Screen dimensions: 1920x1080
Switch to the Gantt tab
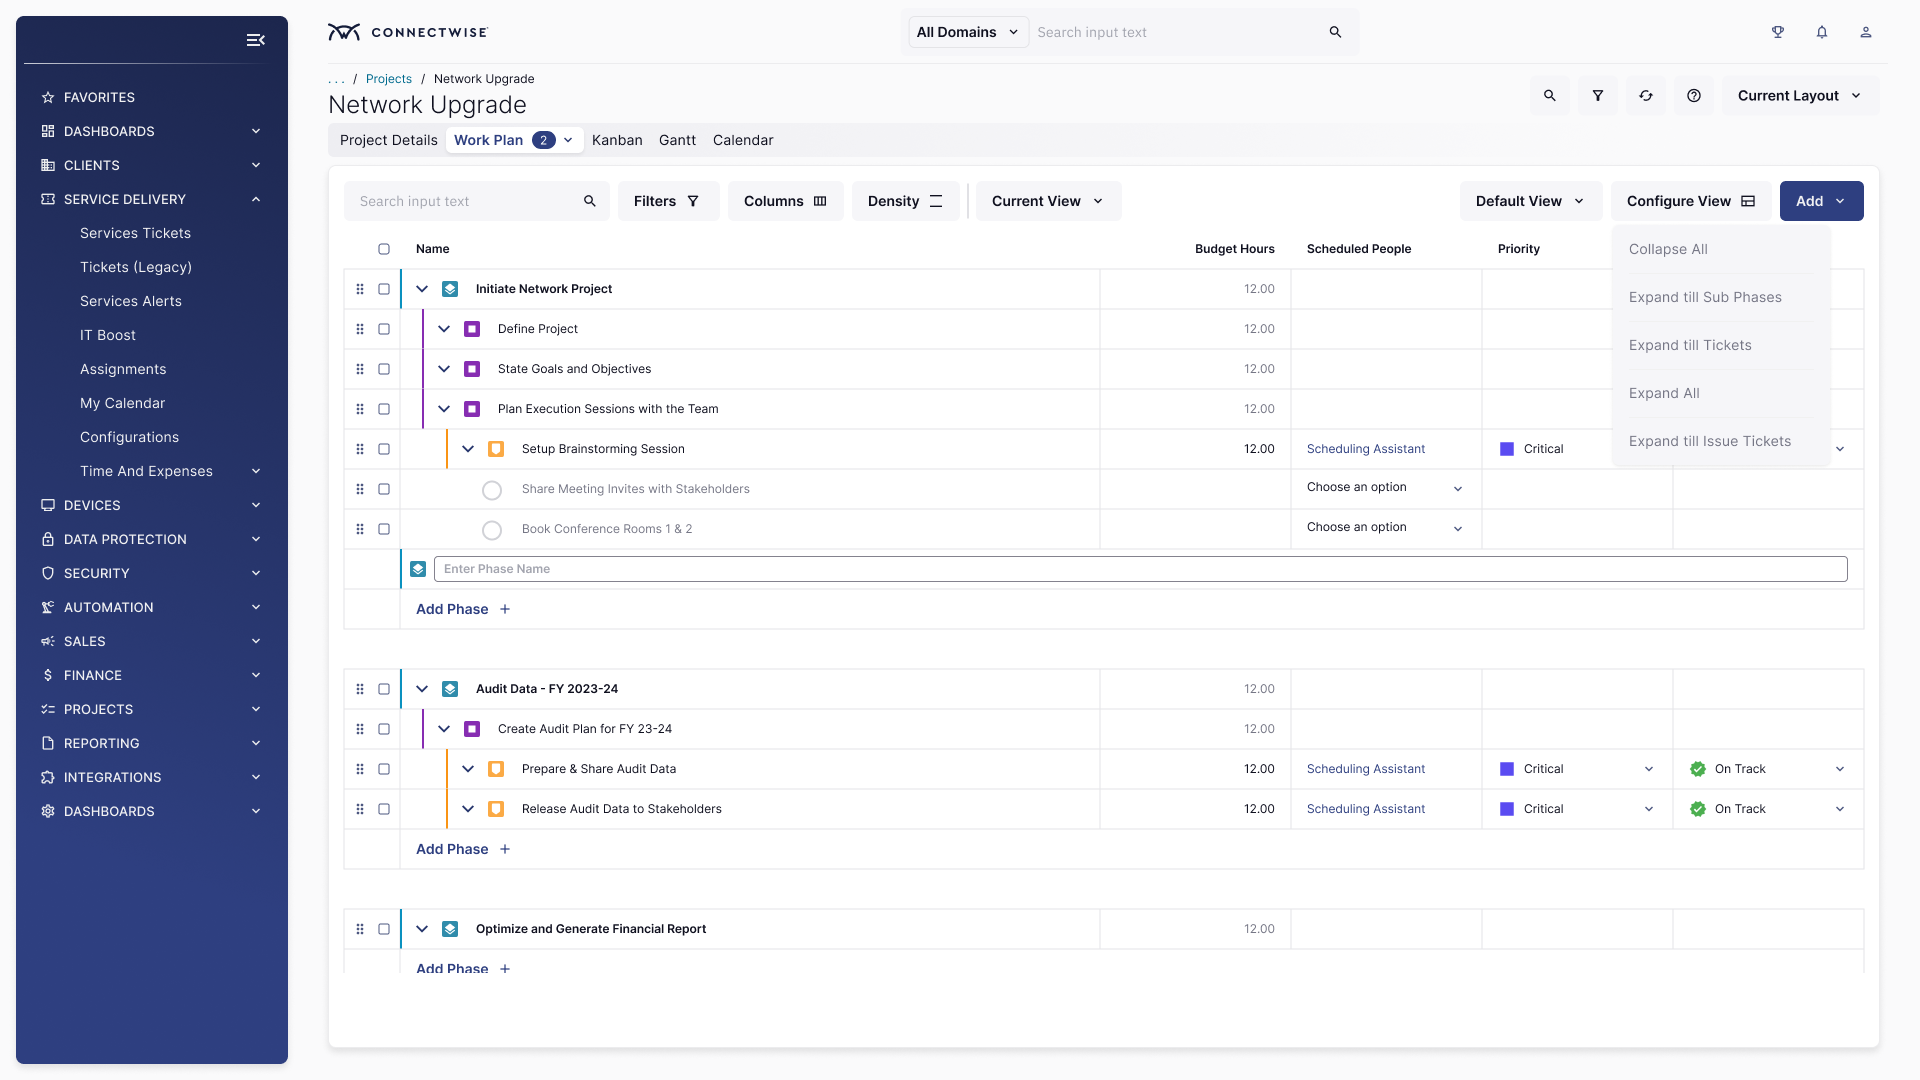(677, 140)
